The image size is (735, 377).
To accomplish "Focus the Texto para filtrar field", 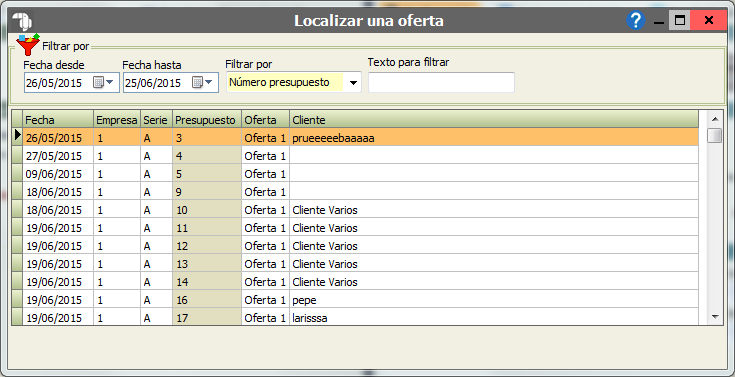I will click(x=441, y=83).
